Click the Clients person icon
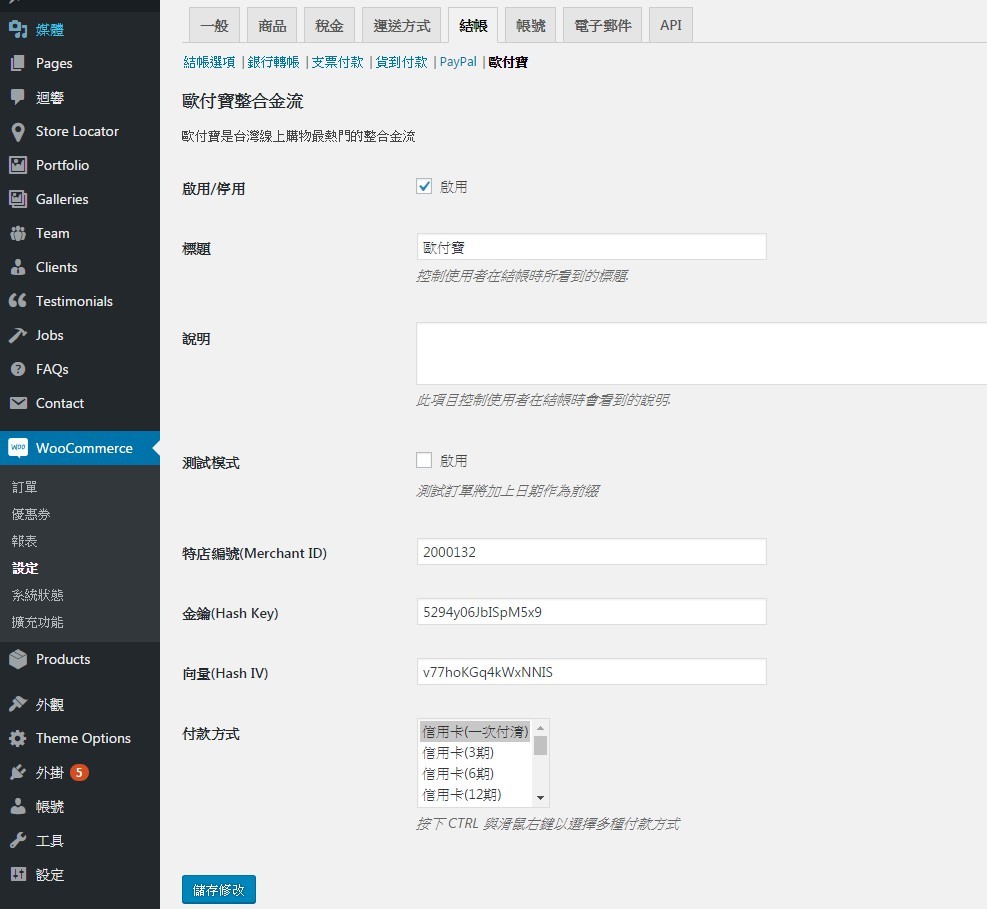987x909 pixels. (x=18, y=267)
